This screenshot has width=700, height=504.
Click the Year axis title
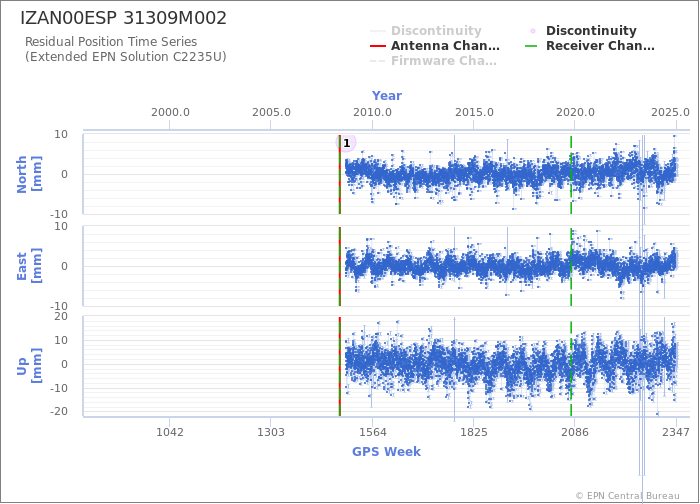pyautogui.click(x=387, y=96)
